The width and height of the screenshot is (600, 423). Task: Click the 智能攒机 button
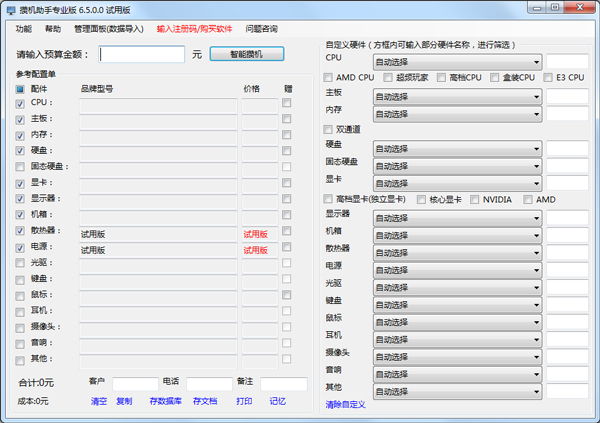[x=248, y=54]
